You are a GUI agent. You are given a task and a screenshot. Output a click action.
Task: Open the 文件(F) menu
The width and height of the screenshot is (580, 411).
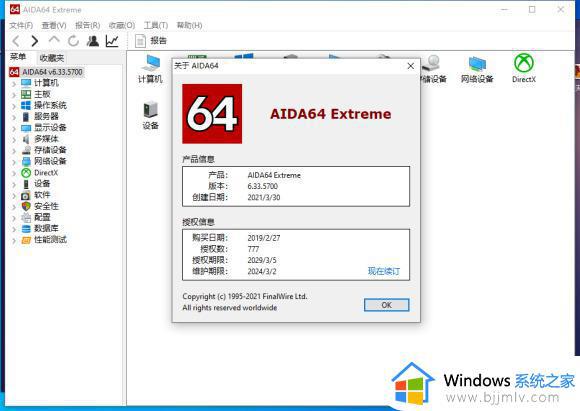[21, 25]
